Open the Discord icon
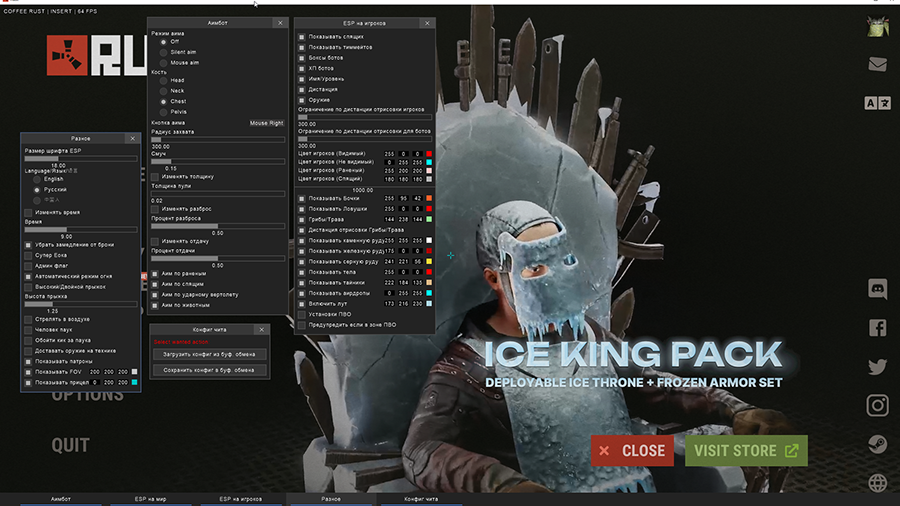 (878, 289)
